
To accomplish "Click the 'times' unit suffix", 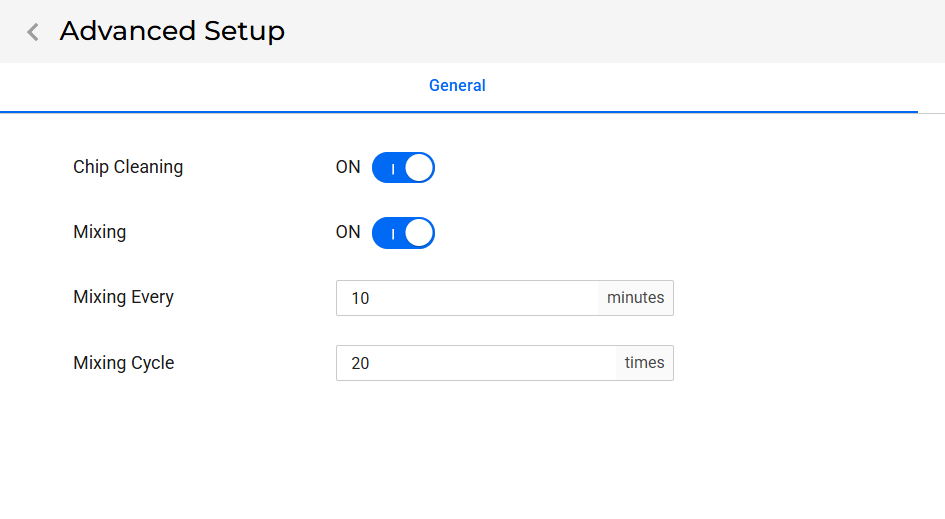I will (x=644, y=363).
